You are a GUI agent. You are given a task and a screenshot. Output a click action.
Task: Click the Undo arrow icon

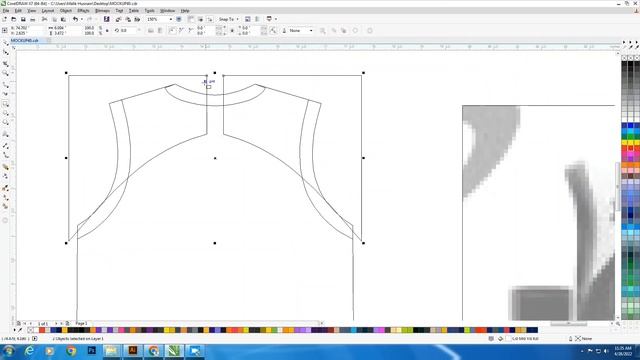(x=75, y=19)
